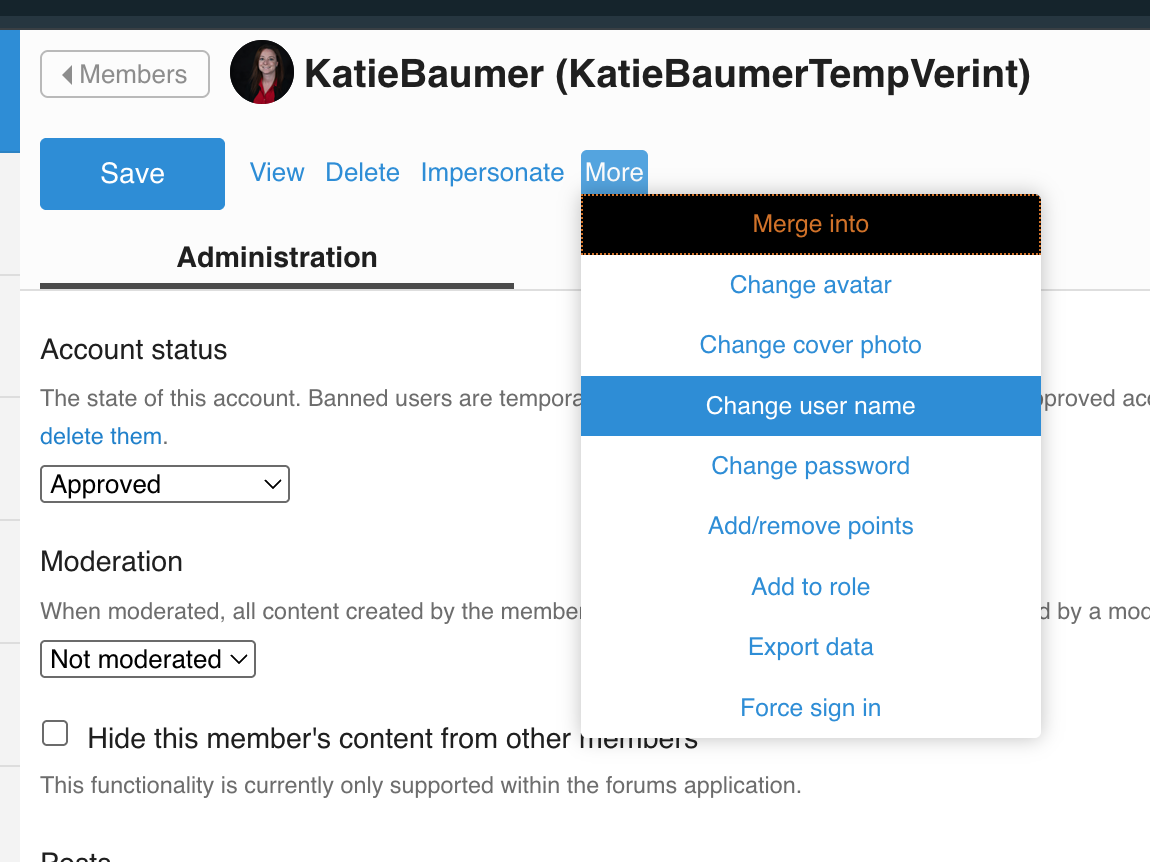Open Change password option
Viewport: 1150px width, 862px height.
click(x=810, y=466)
